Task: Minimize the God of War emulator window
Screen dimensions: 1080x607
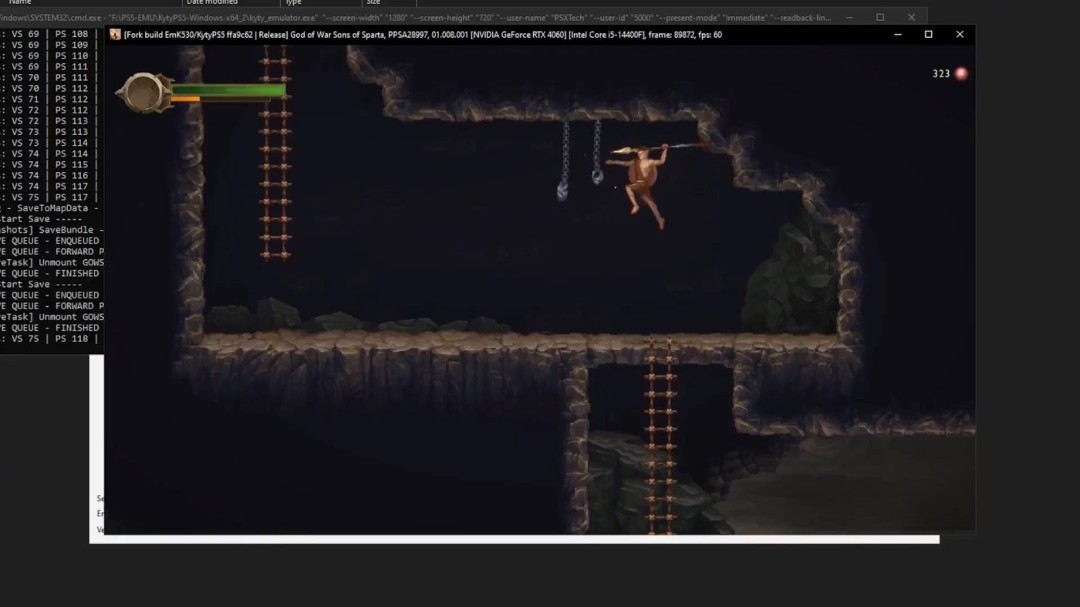Action: click(x=897, y=34)
